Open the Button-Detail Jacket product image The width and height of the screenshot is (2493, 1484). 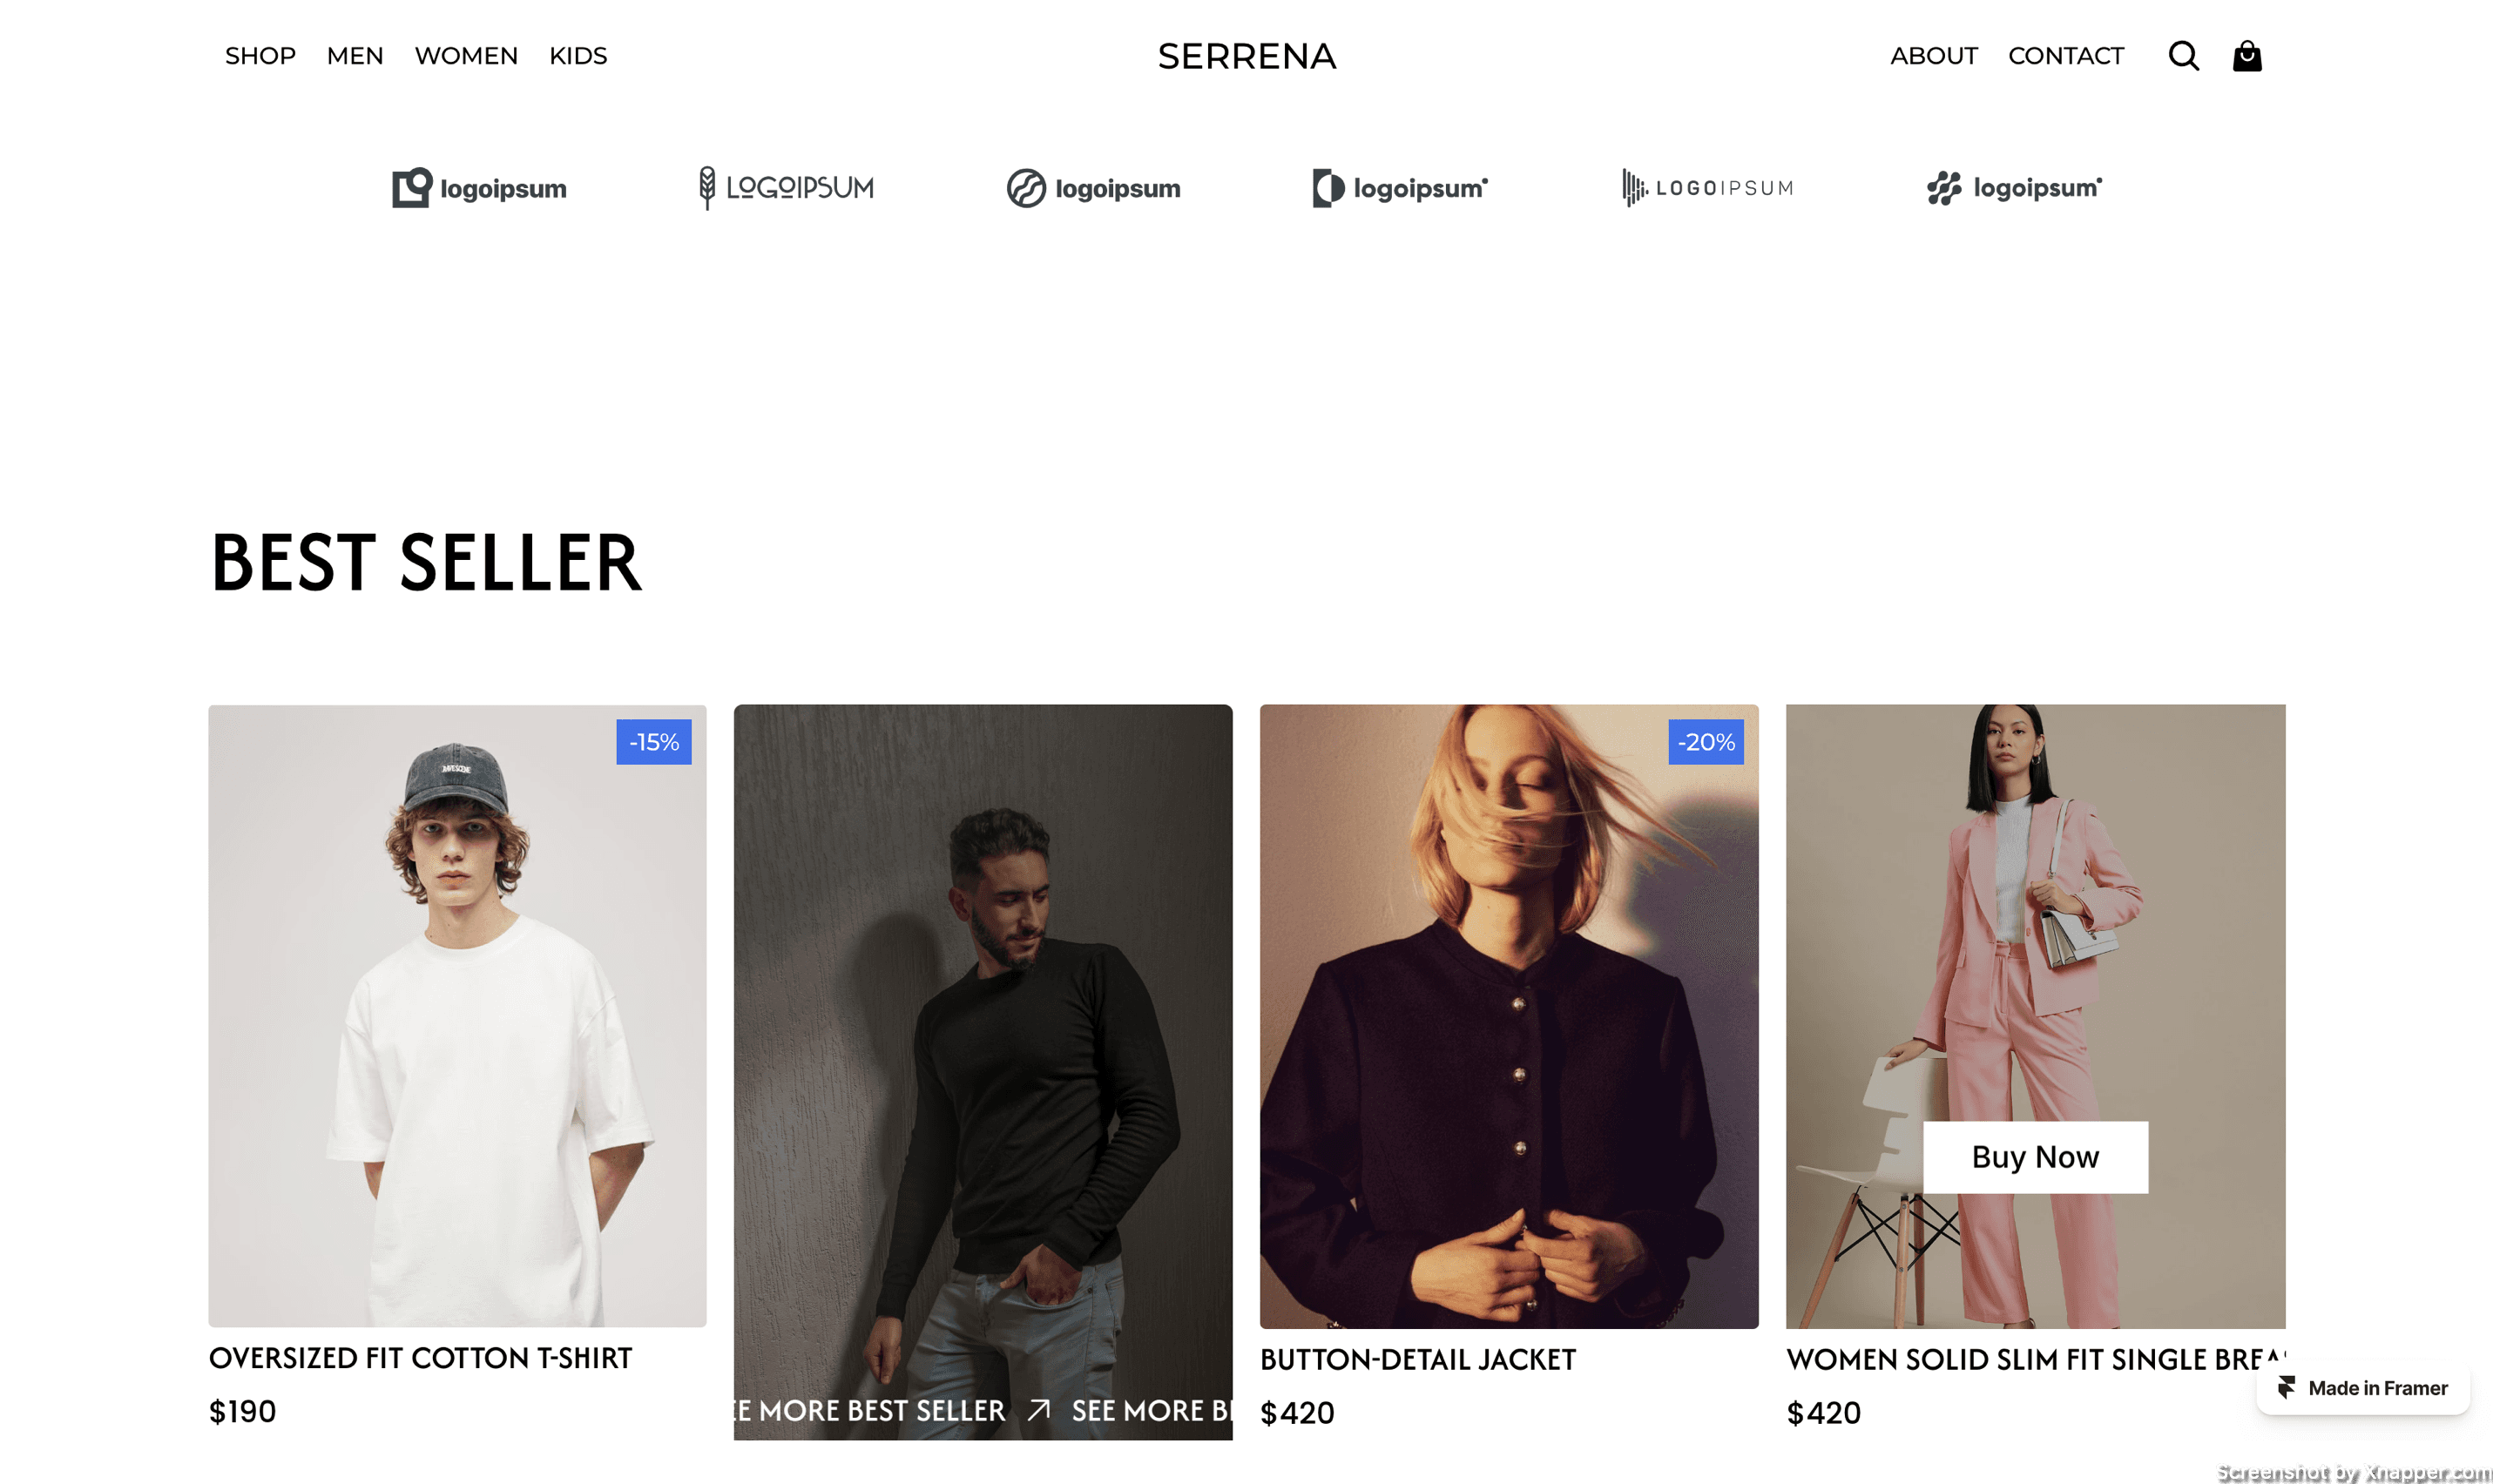1509,1016
